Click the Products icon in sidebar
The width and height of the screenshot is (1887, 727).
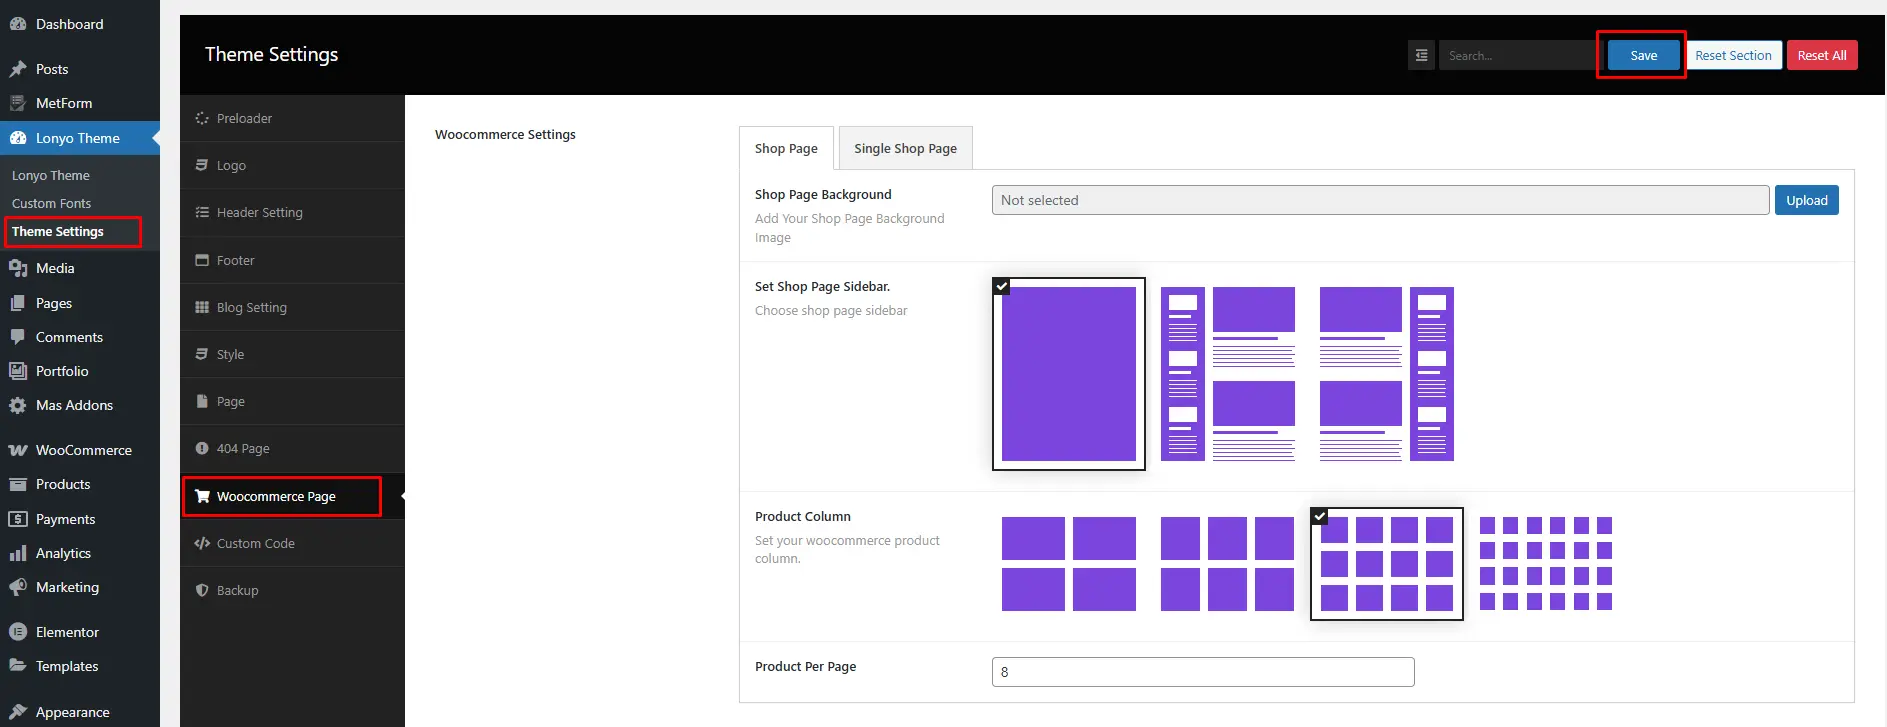point(17,484)
